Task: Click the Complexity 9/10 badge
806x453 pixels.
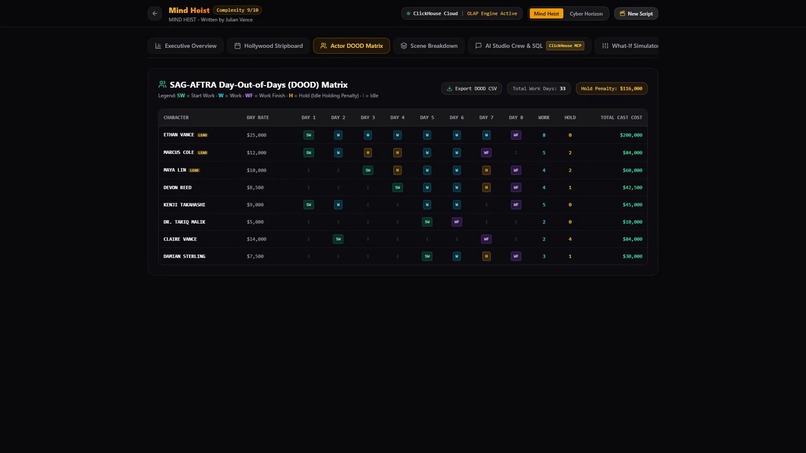Action: (237, 10)
